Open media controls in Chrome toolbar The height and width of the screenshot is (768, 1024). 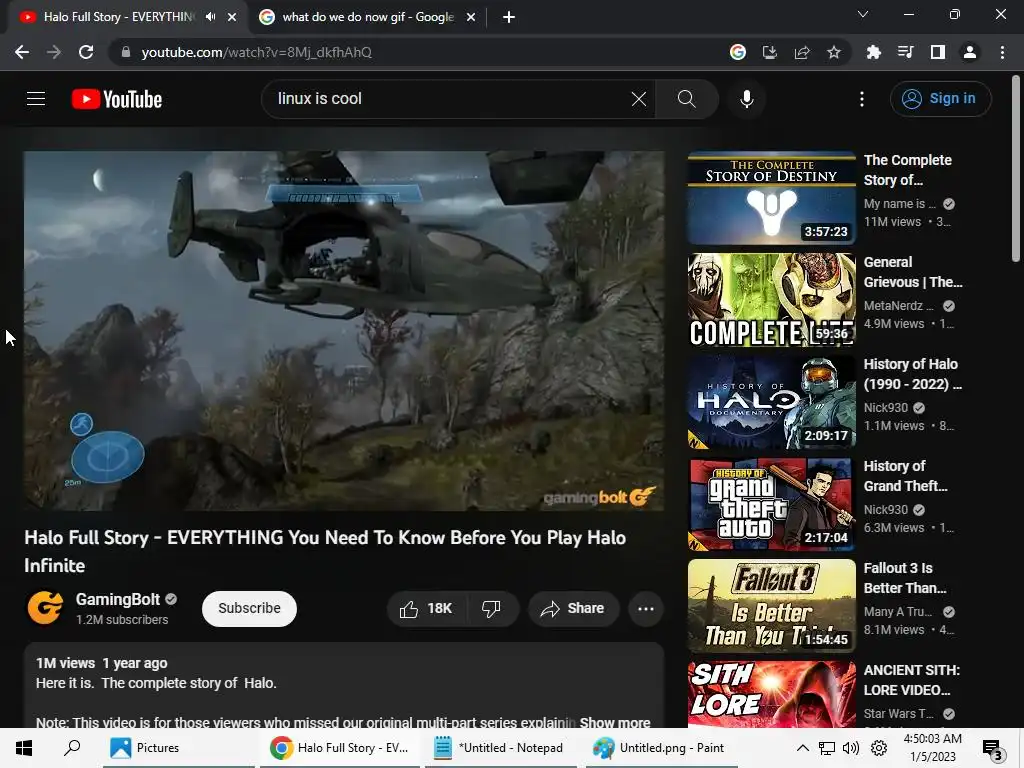905,52
